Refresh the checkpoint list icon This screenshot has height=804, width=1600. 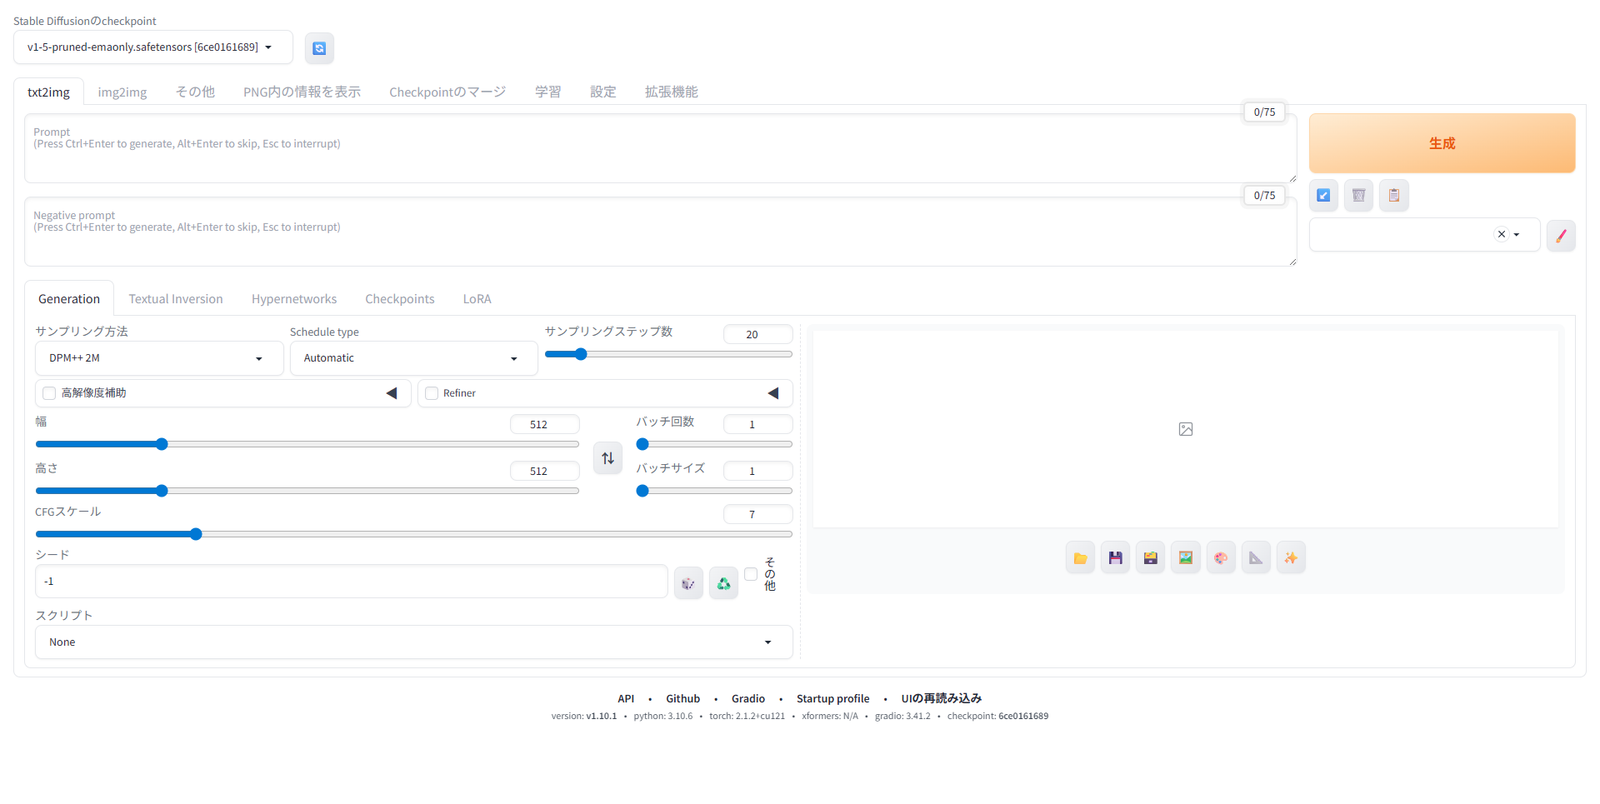pyautogui.click(x=319, y=48)
